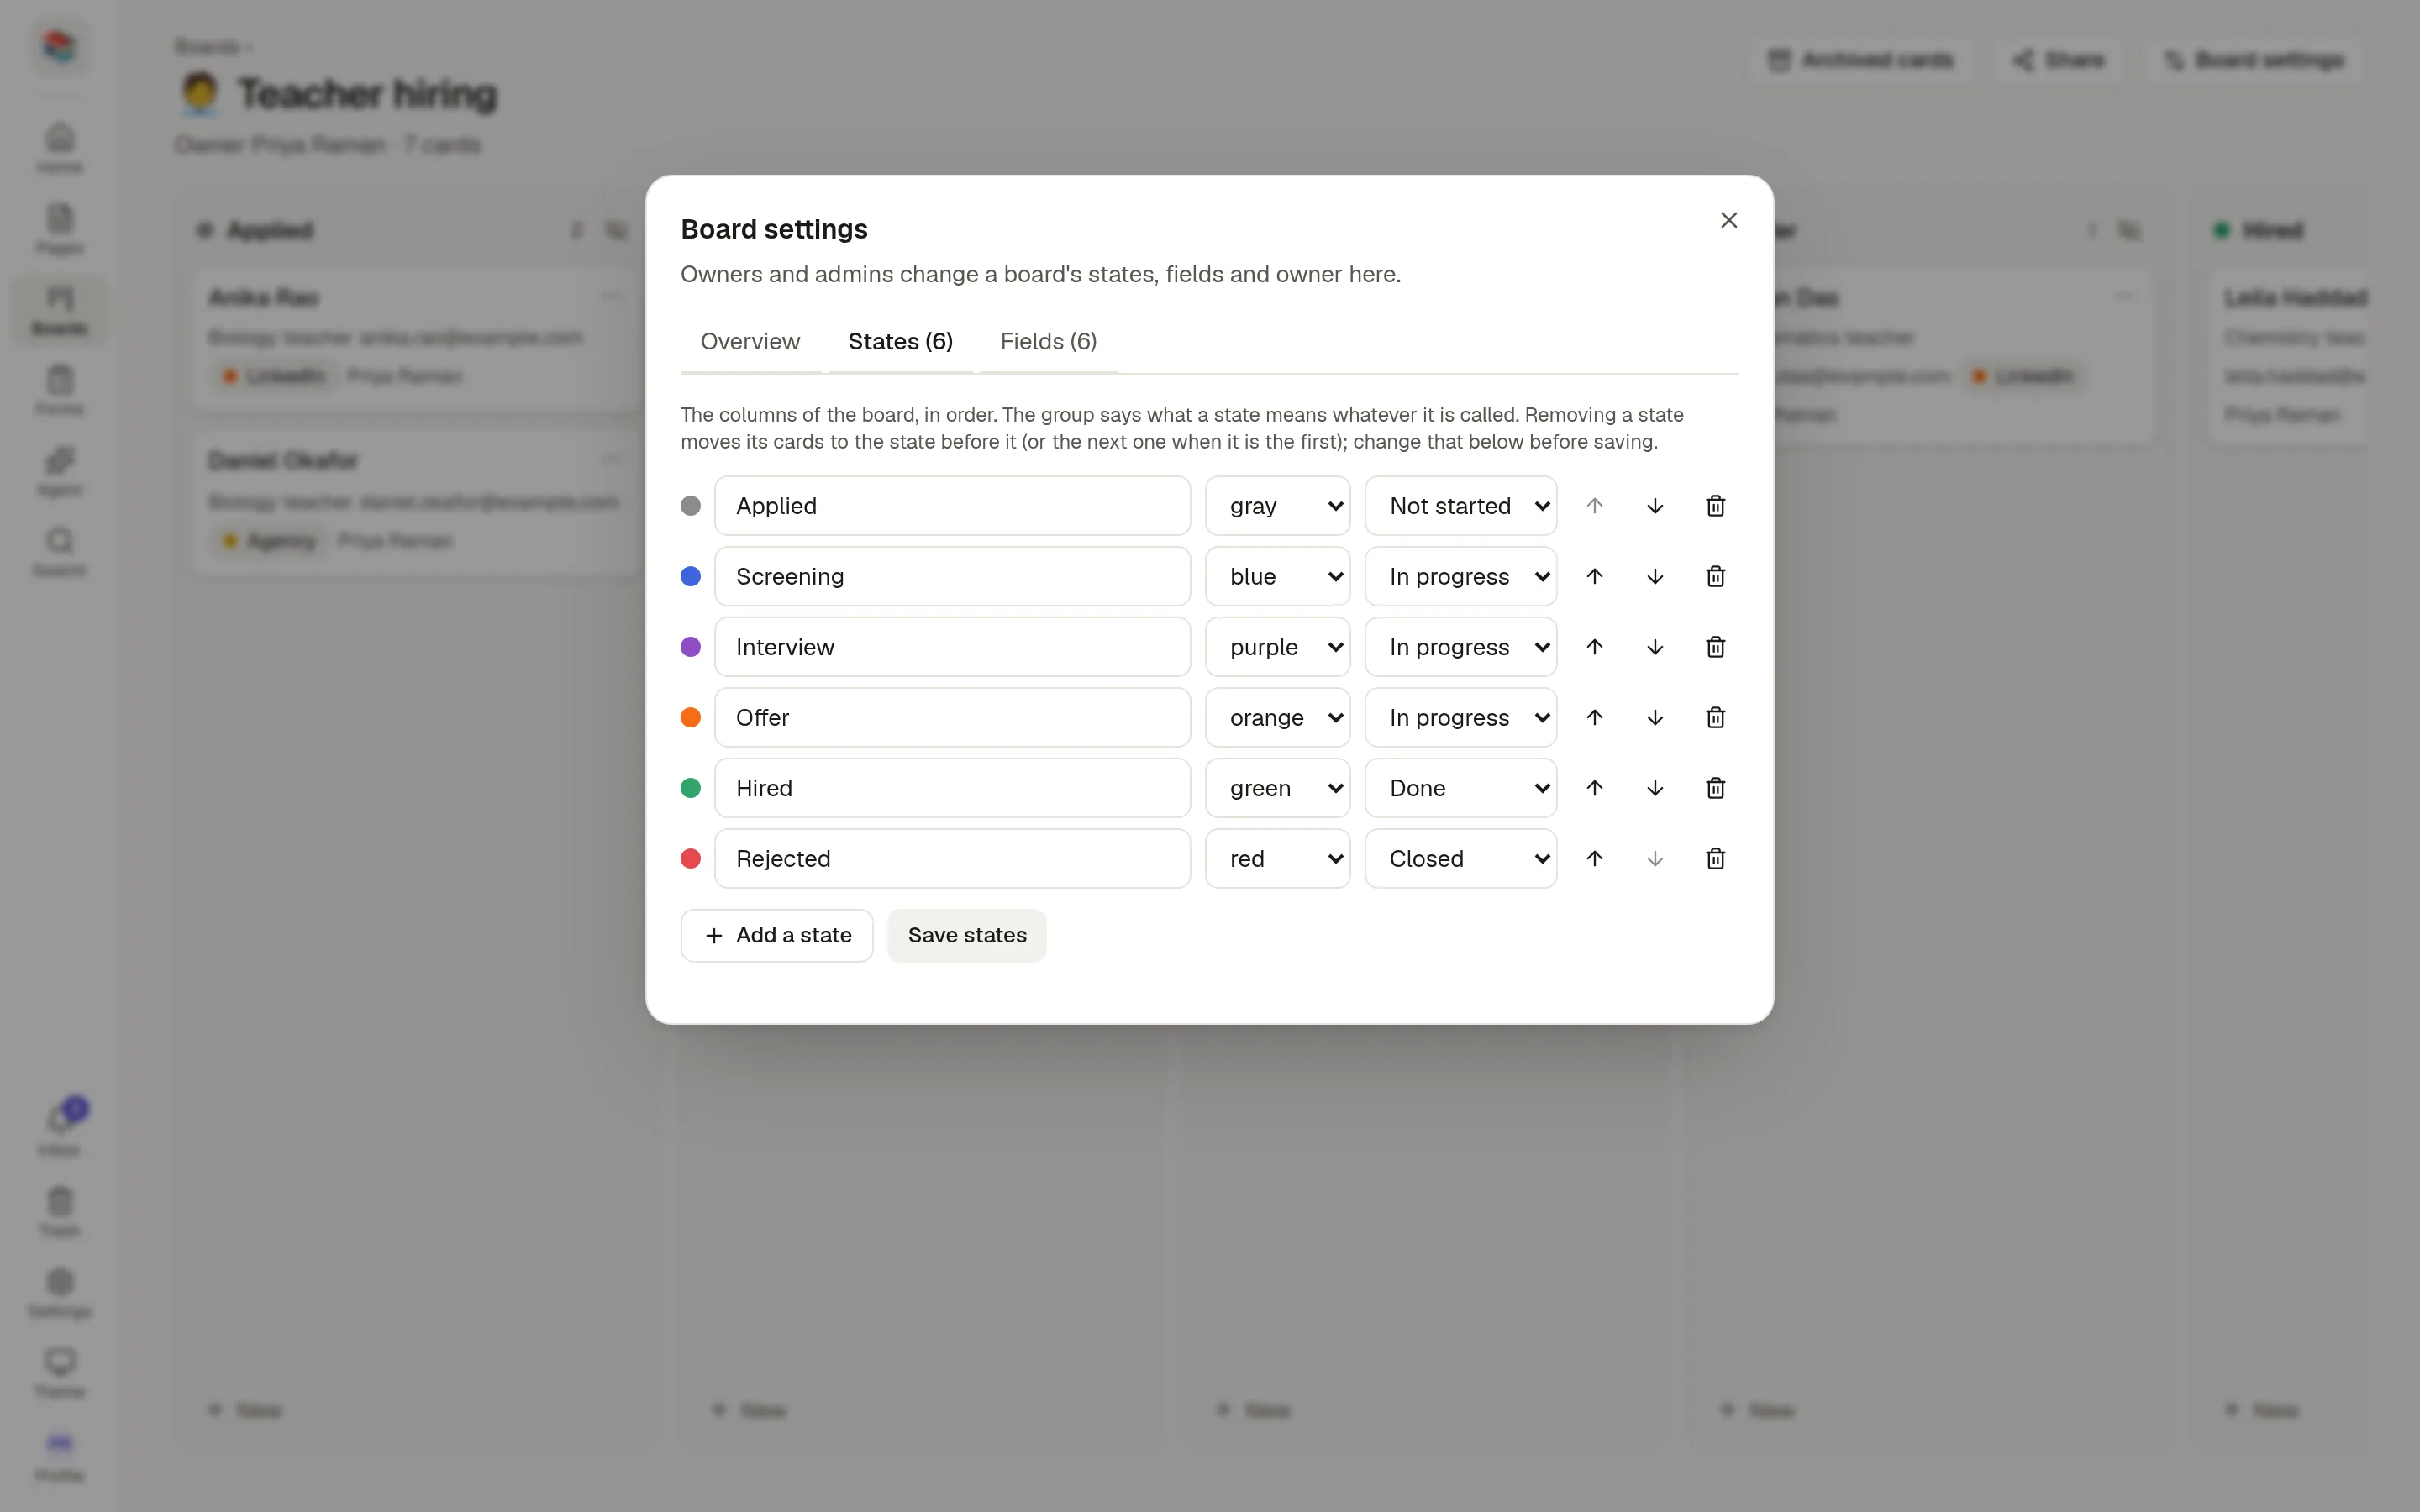This screenshot has width=2420, height=1512.
Task: Move the Interview state down
Action: (x=1655, y=647)
